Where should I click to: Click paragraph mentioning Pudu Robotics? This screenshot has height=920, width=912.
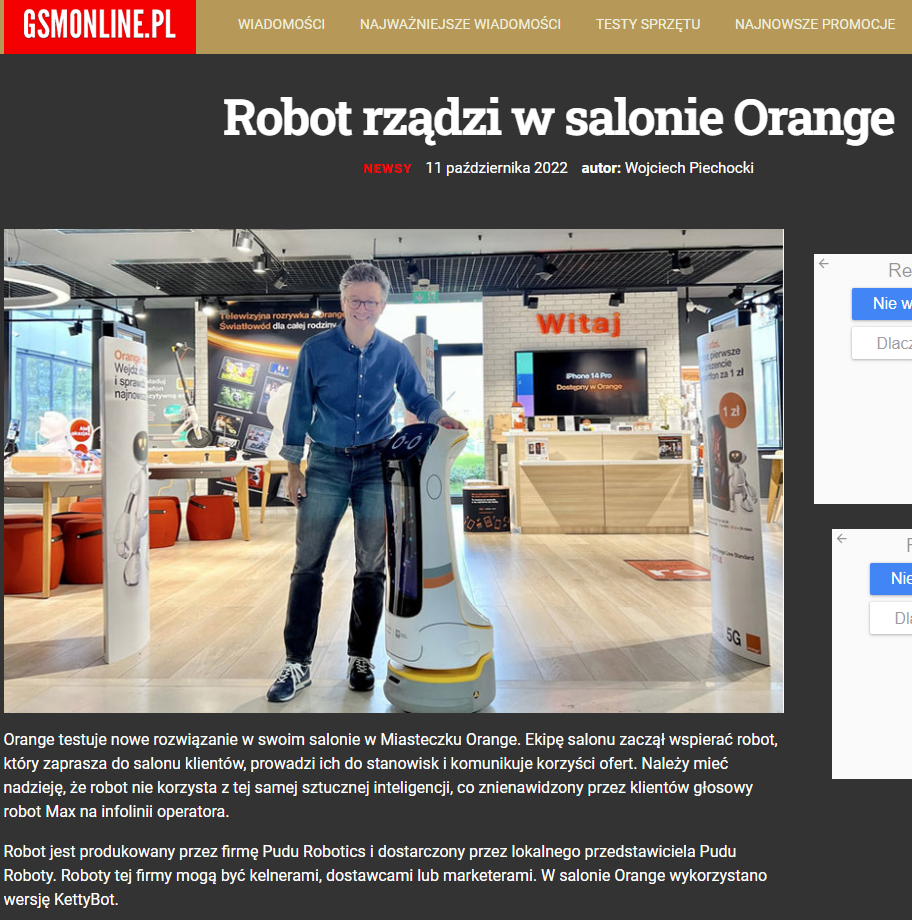click(386, 875)
